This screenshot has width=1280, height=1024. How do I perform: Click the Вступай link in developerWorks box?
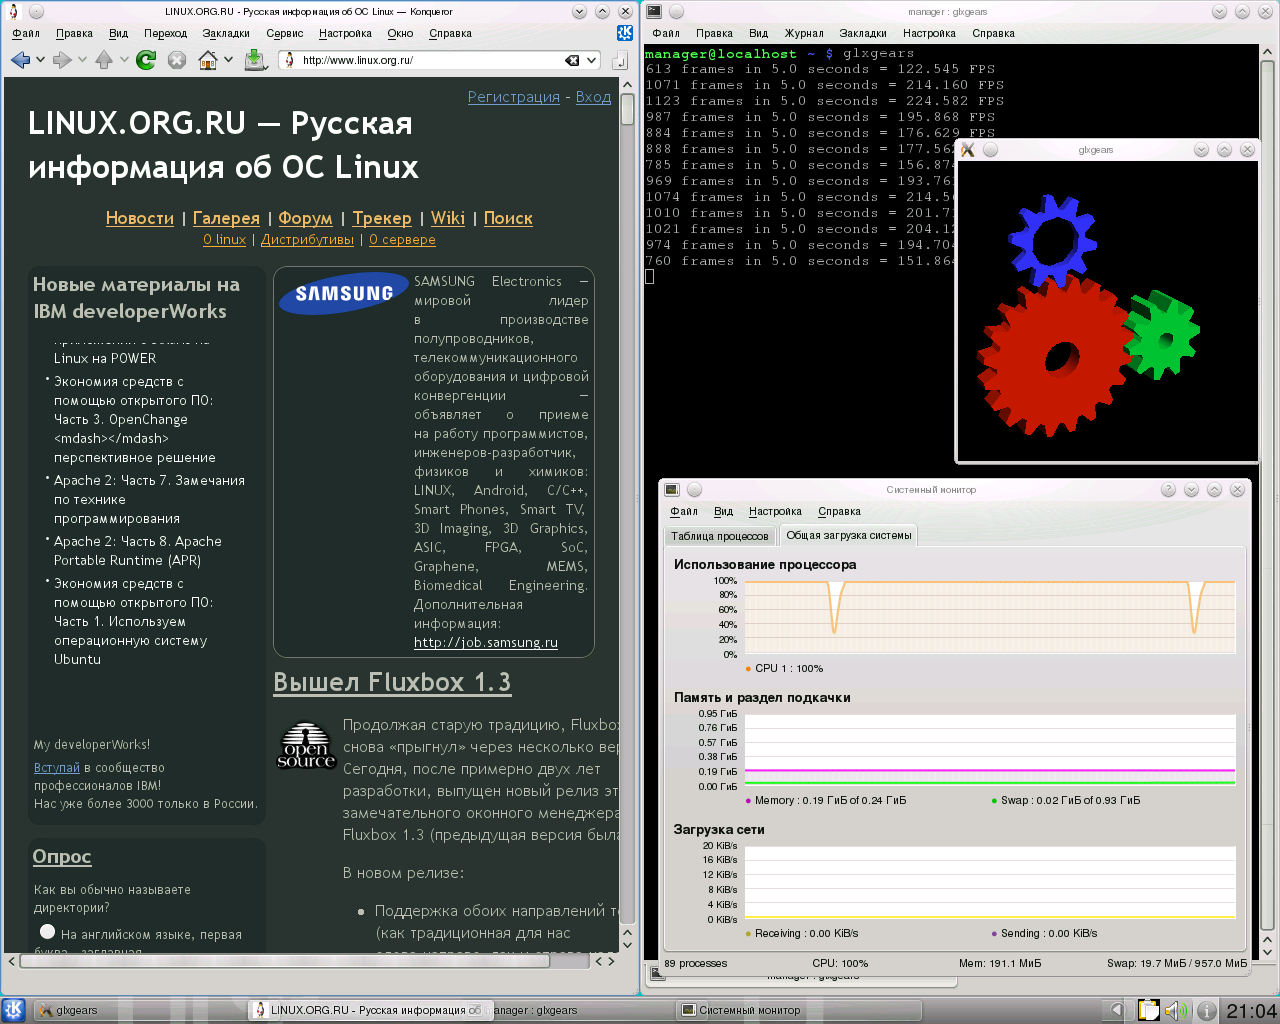pyautogui.click(x=57, y=768)
